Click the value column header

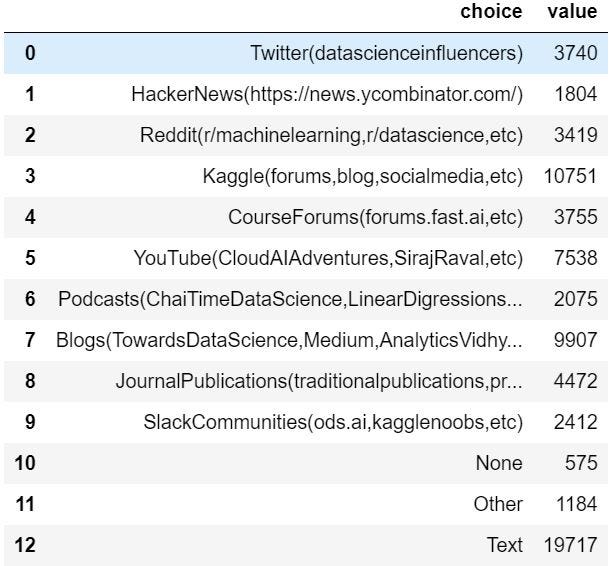pyautogui.click(x=572, y=11)
